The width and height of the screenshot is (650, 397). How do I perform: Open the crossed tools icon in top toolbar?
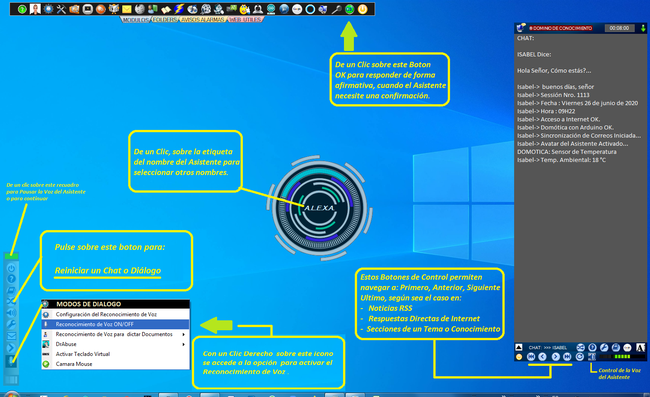point(61,9)
